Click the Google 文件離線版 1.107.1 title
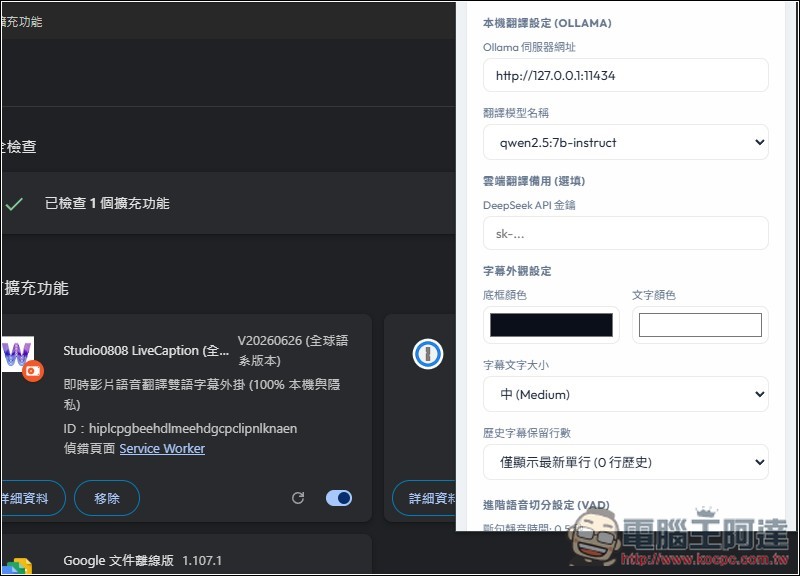This screenshot has width=800, height=576. 142,561
